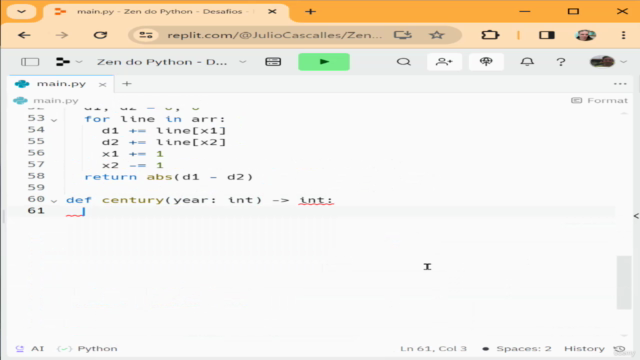This screenshot has height=360, width=640.
Task: Invite collaborators with the add-person icon
Action: click(x=444, y=62)
